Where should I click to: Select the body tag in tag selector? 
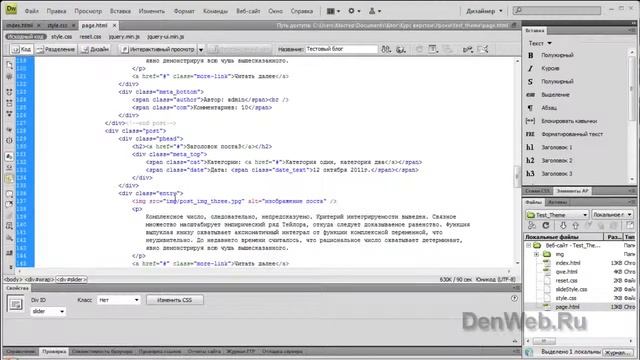[13, 280]
